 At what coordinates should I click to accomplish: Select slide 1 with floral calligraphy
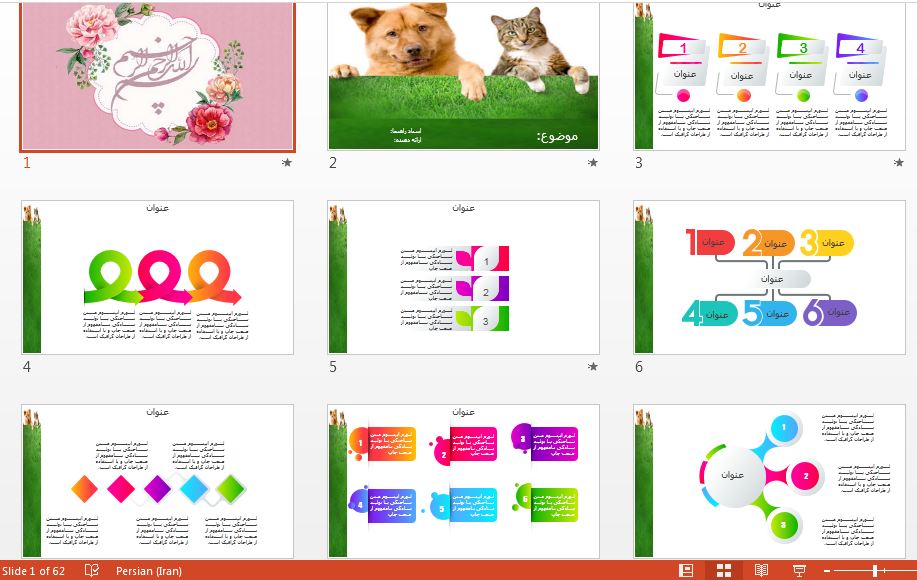pyautogui.click(x=158, y=76)
